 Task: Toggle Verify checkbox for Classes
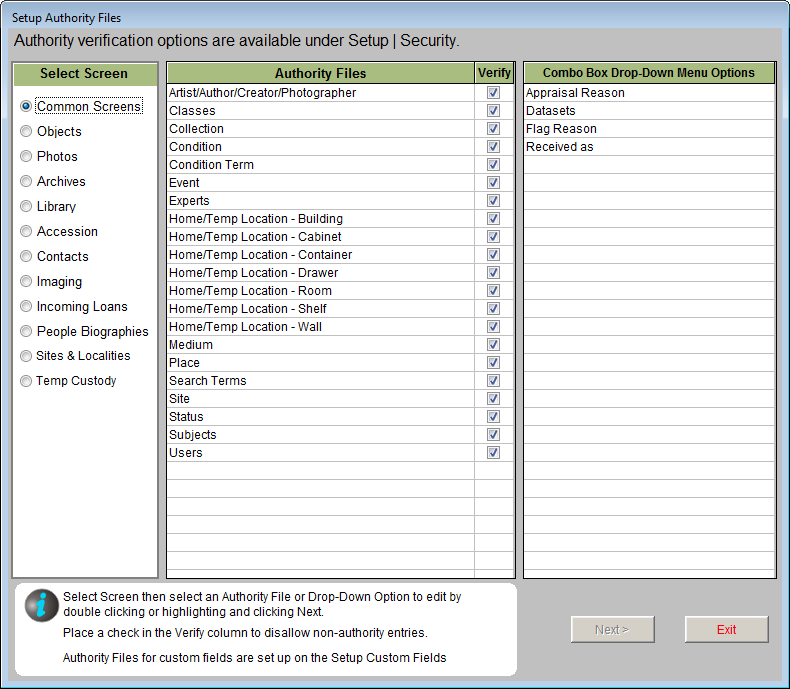point(493,111)
